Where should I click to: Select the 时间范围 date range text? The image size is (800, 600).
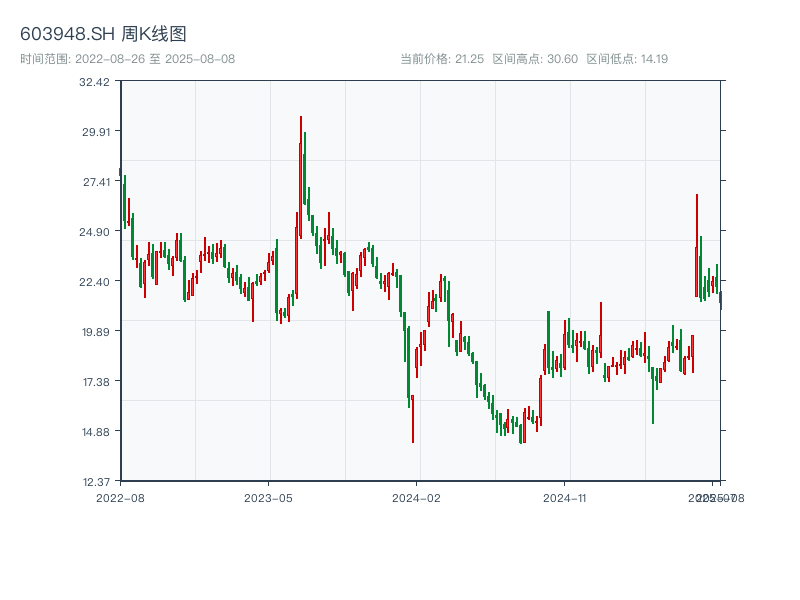[128, 59]
